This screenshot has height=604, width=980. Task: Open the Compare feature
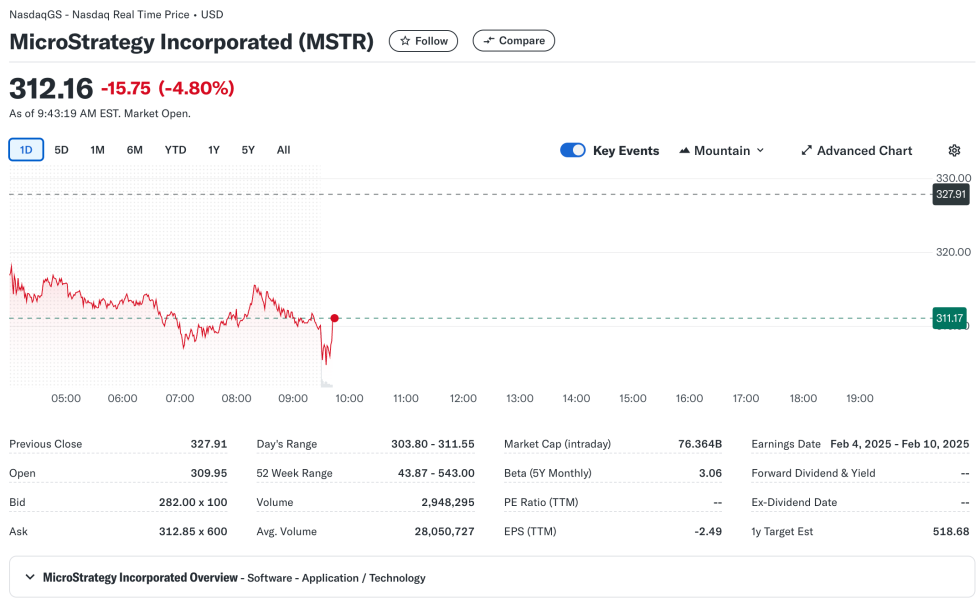point(513,41)
